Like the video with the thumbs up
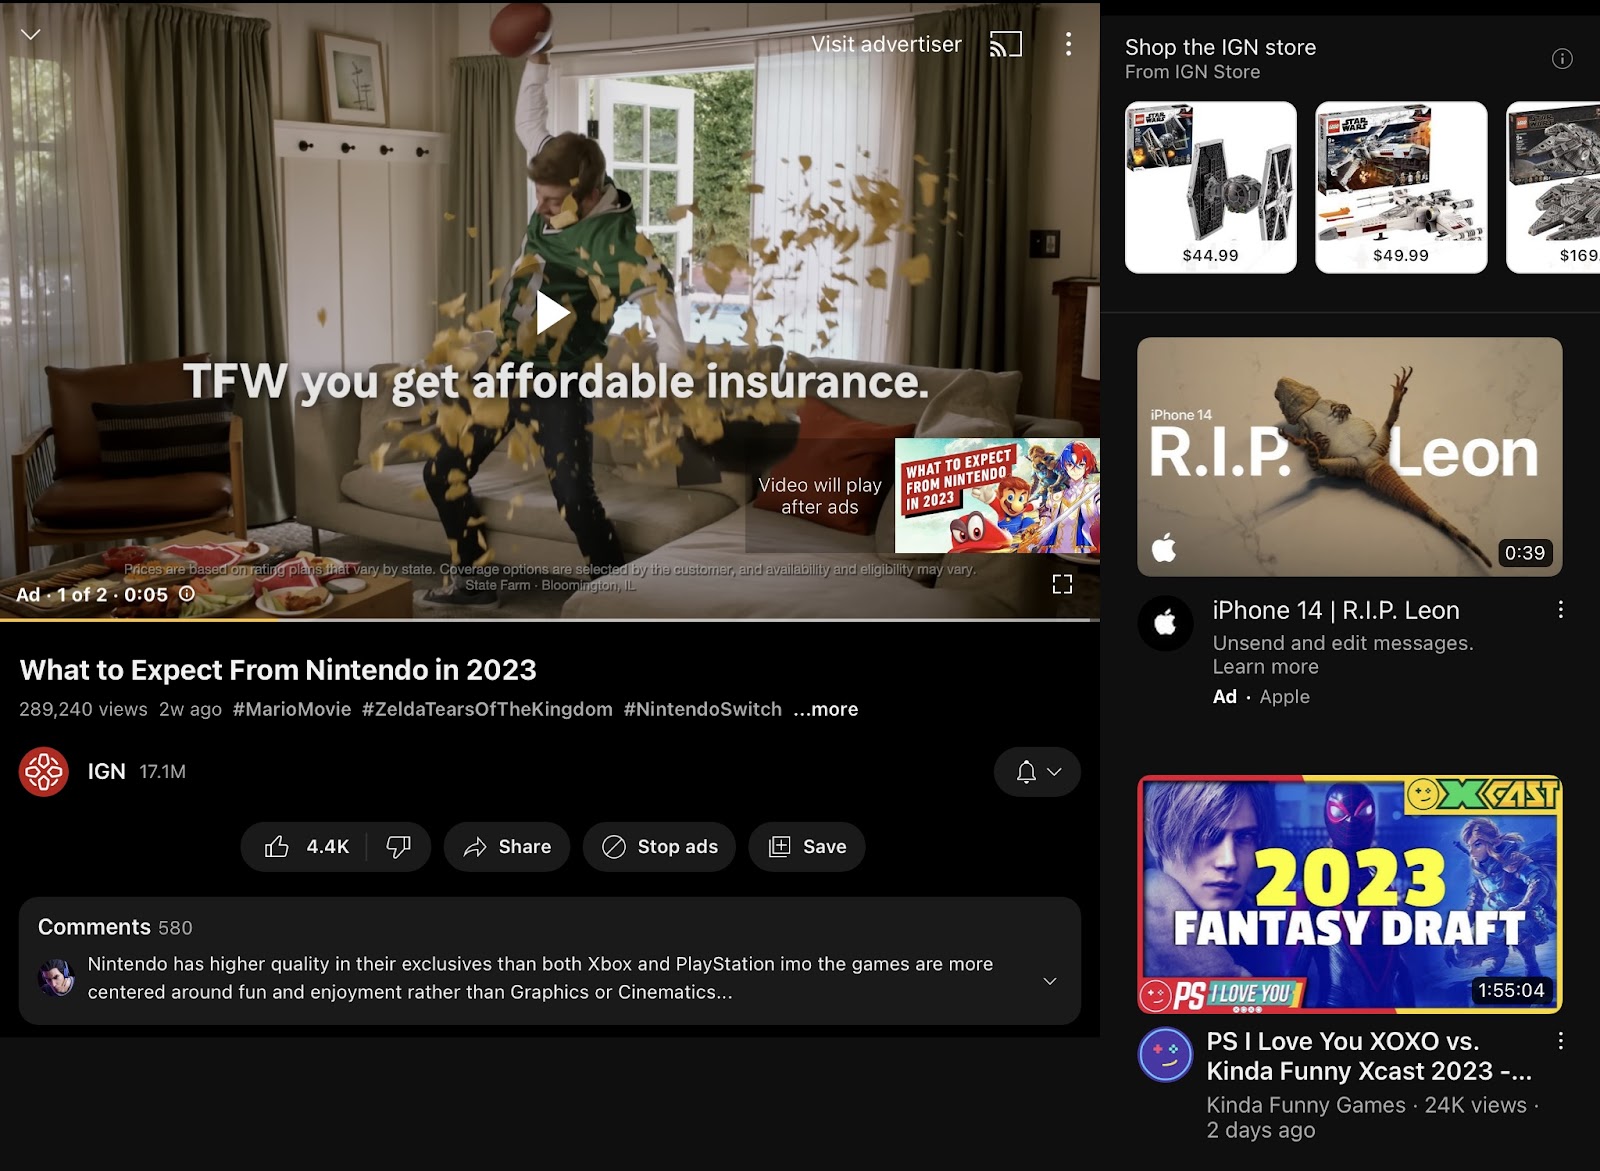This screenshot has width=1600, height=1171. point(306,847)
